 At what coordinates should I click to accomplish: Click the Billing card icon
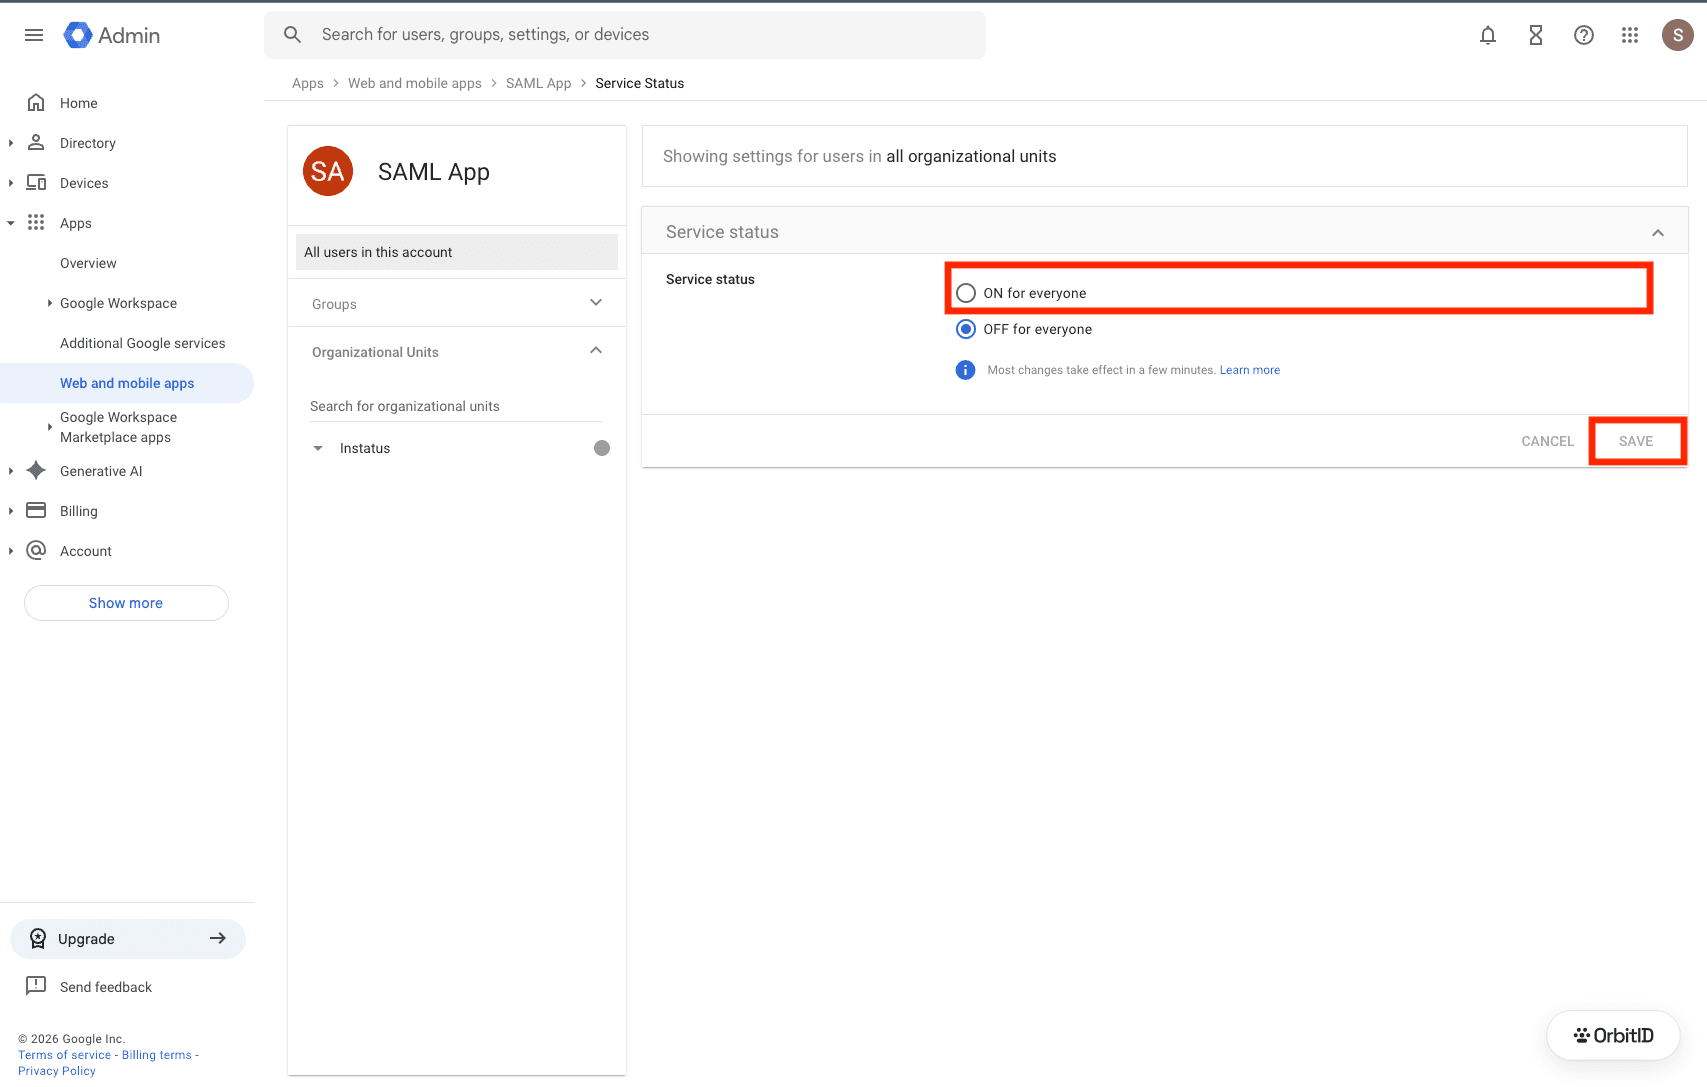coord(36,510)
